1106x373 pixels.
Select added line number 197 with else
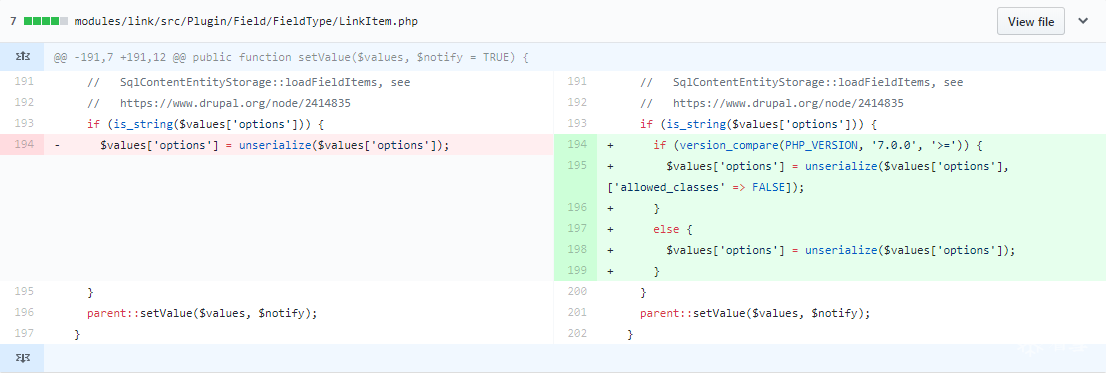577,229
